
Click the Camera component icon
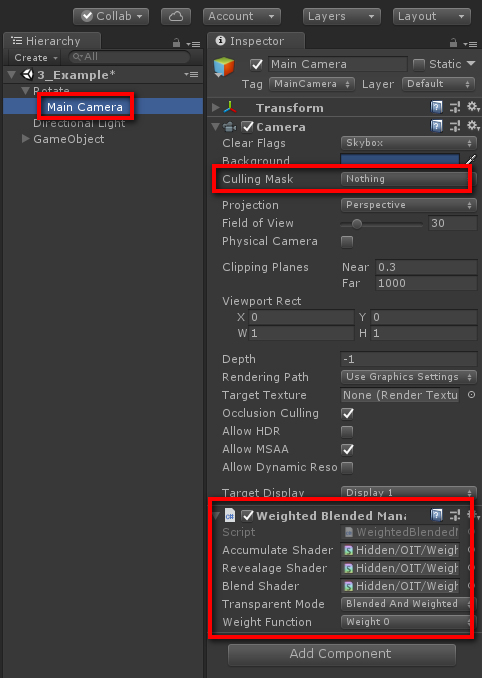pyautogui.click(x=230, y=127)
